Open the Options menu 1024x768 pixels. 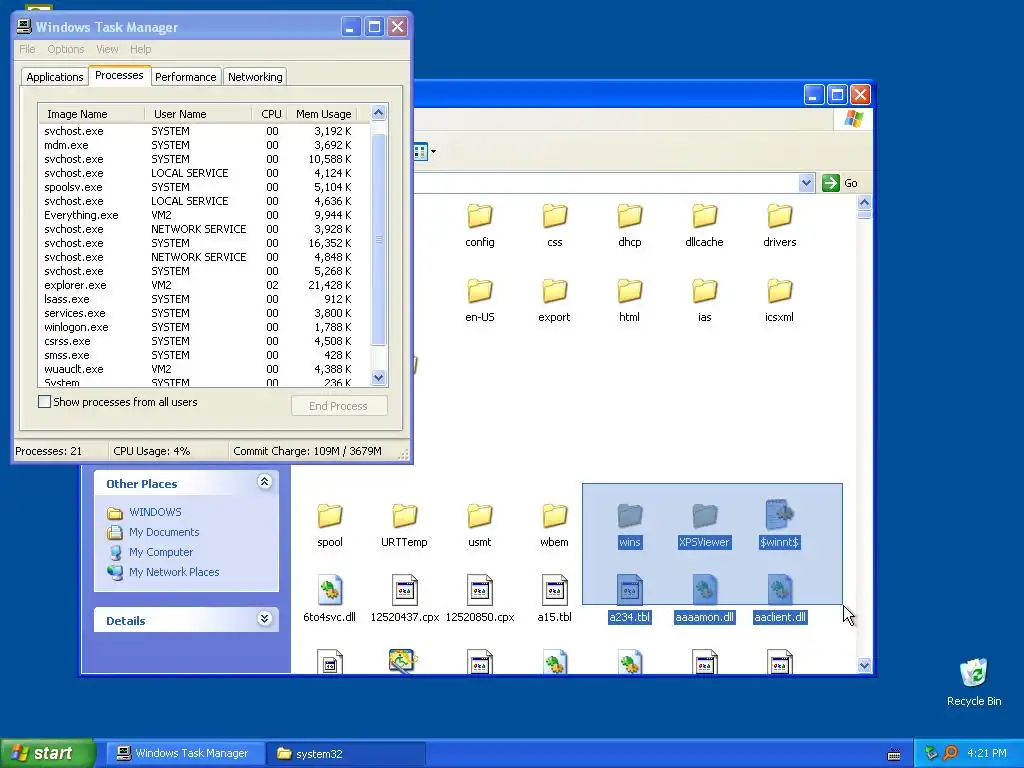(66, 49)
